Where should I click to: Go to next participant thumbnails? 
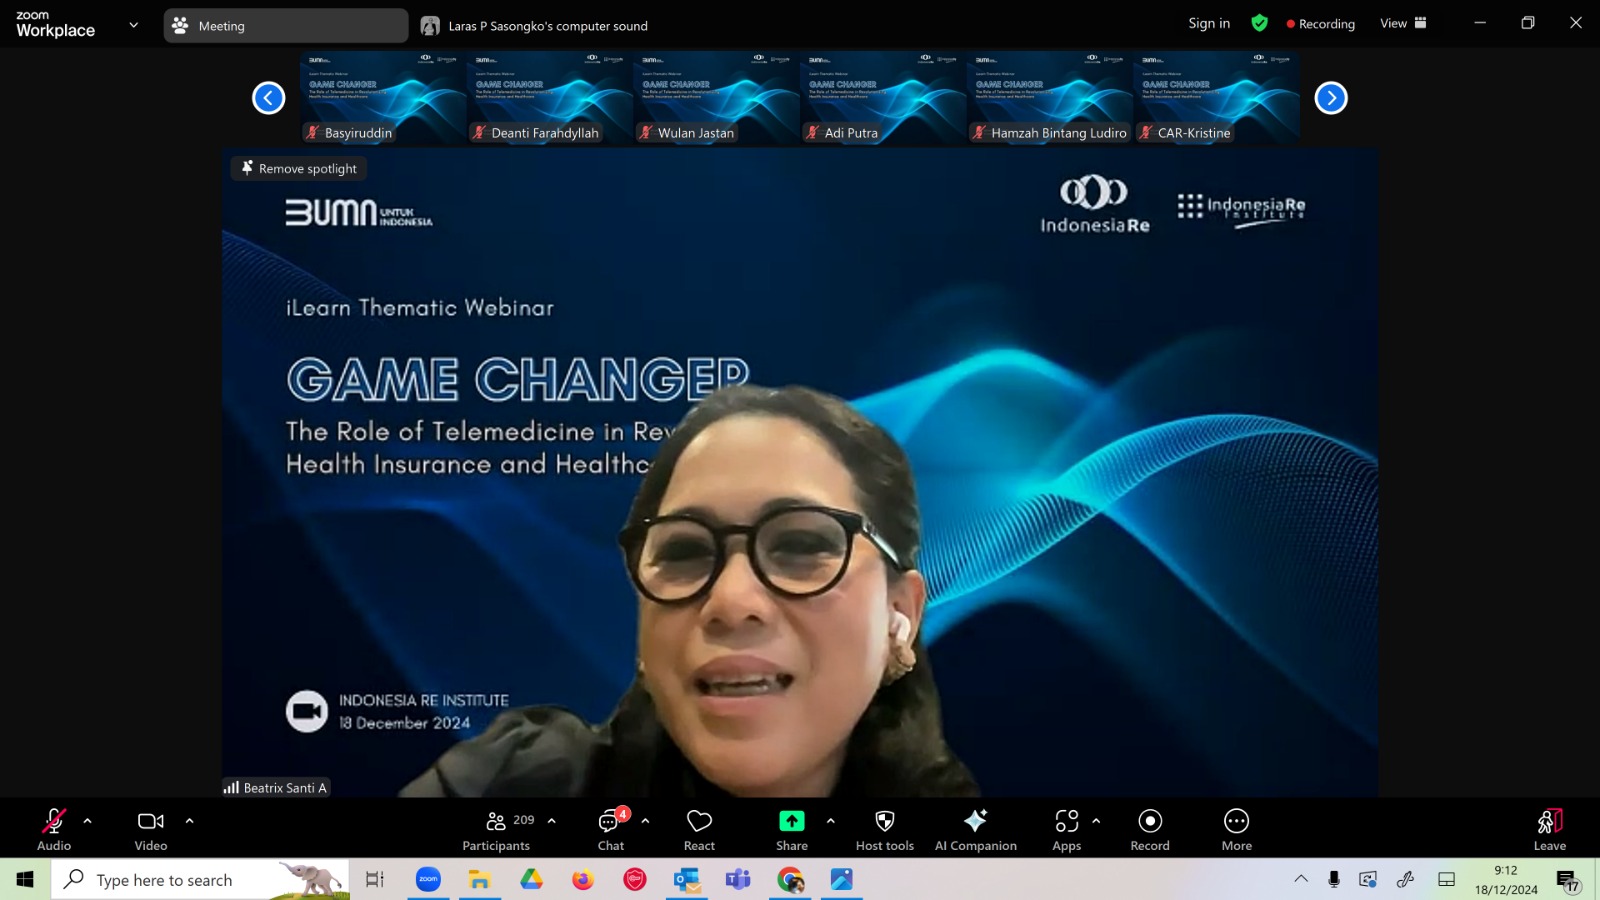point(1331,98)
